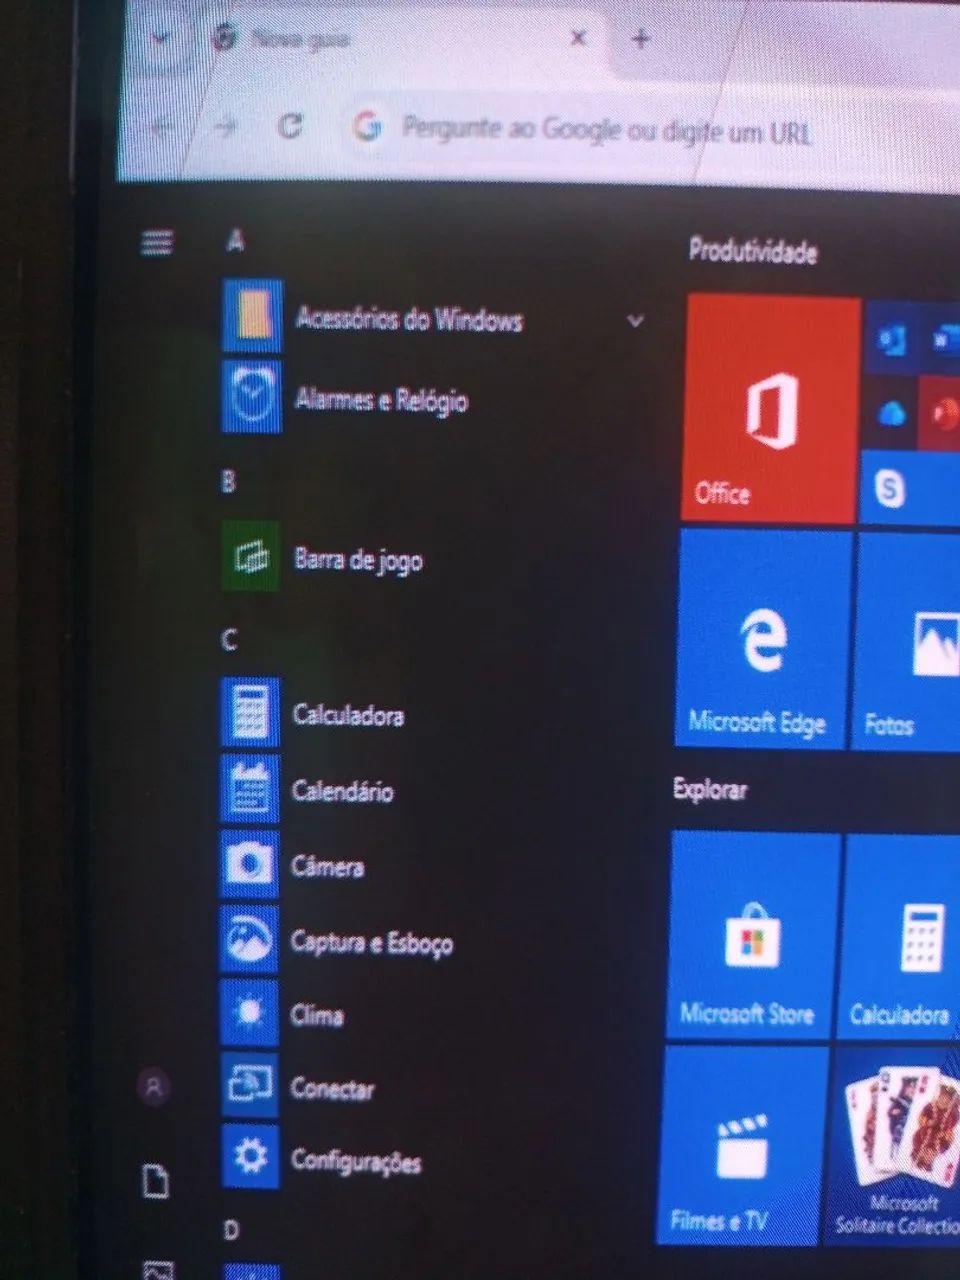
Task: Click the Barra de jogo label
Action: (358, 559)
